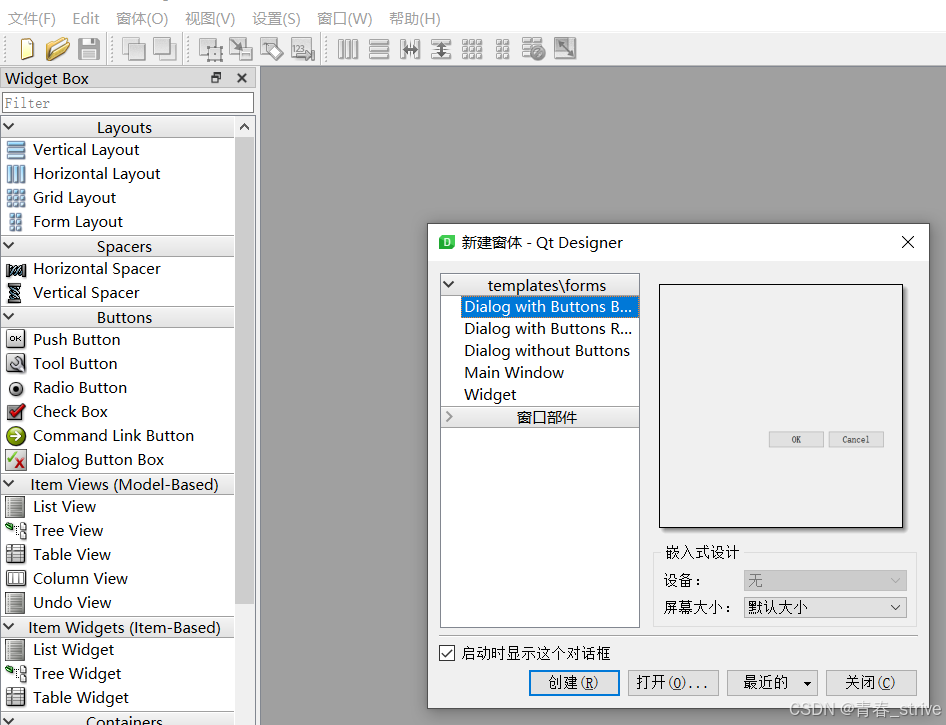Toggle the show dialog at startup checkbox

click(x=447, y=653)
